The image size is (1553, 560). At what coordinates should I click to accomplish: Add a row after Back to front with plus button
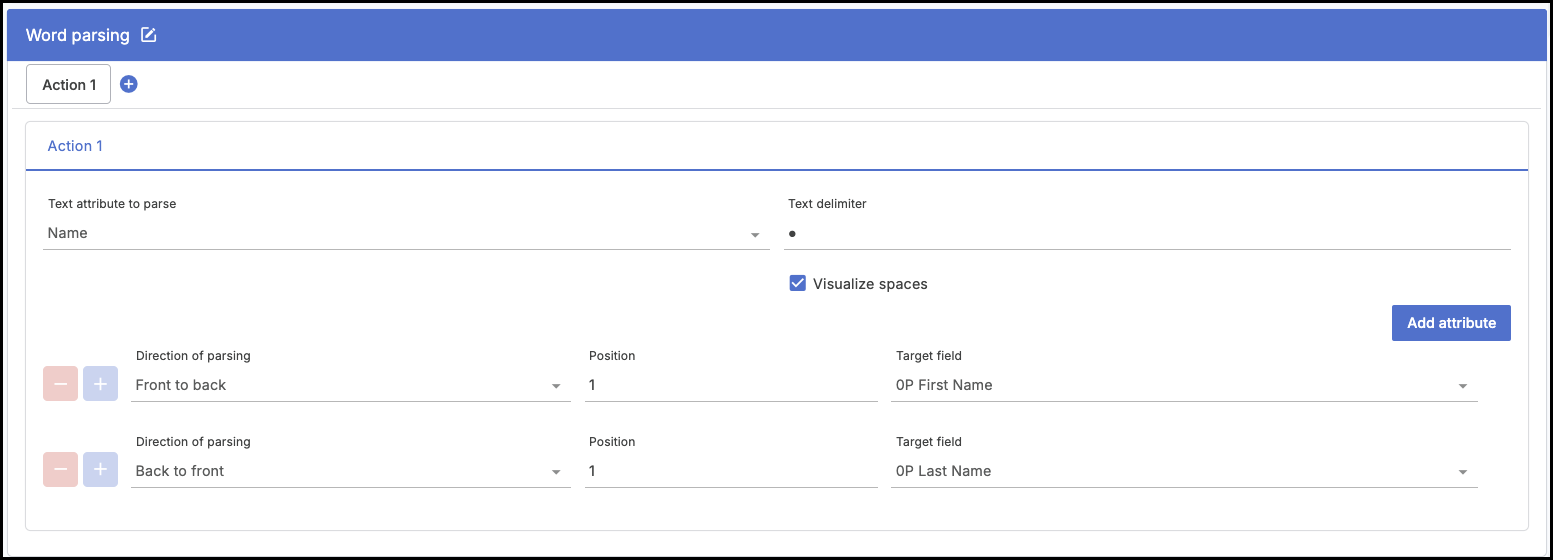click(100, 471)
